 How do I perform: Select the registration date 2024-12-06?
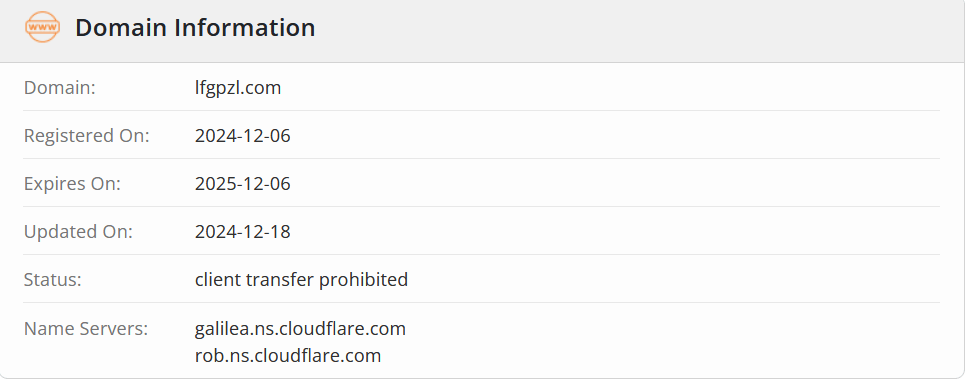tap(242, 136)
